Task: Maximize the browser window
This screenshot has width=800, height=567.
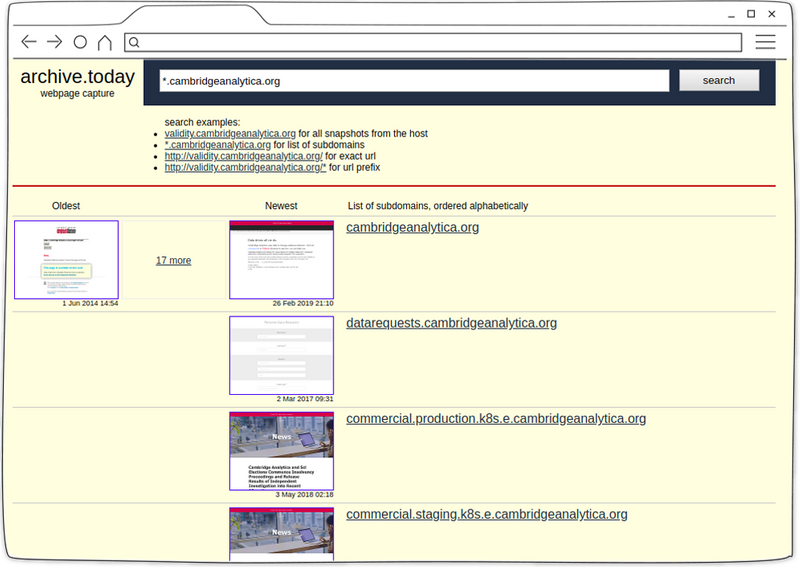Action: (751, 14)
